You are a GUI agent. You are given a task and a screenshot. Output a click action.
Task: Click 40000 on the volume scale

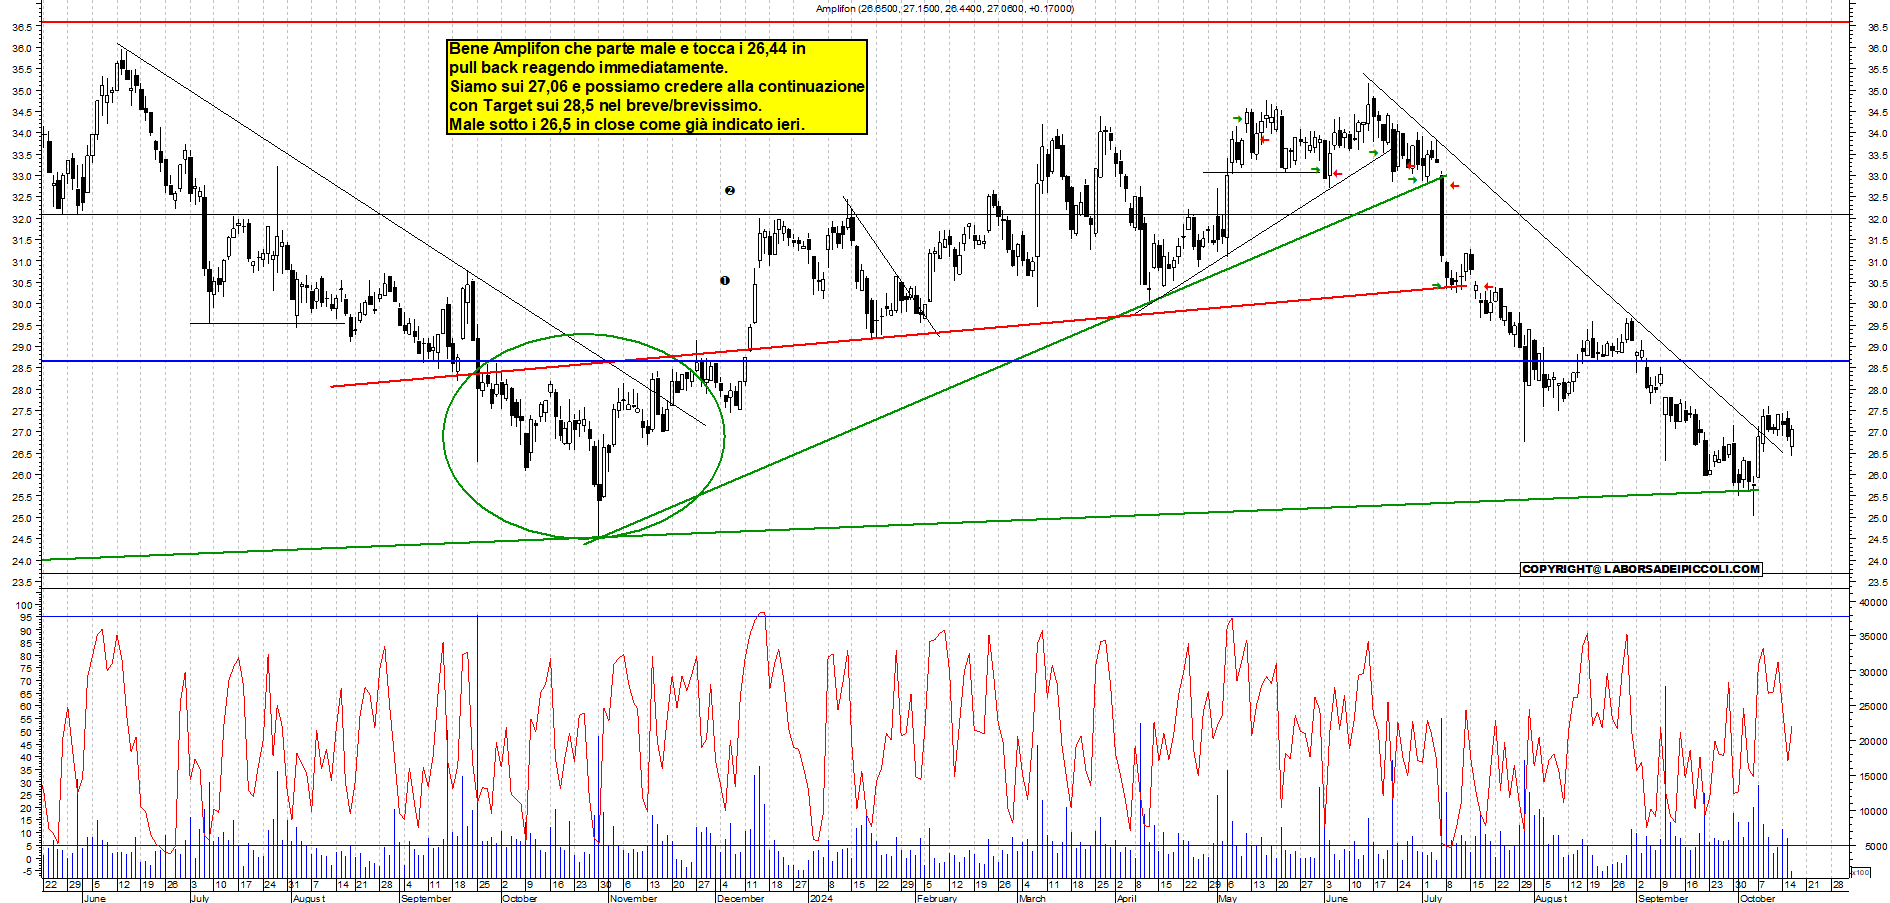pyautogui.click(x=1873, y=603)
